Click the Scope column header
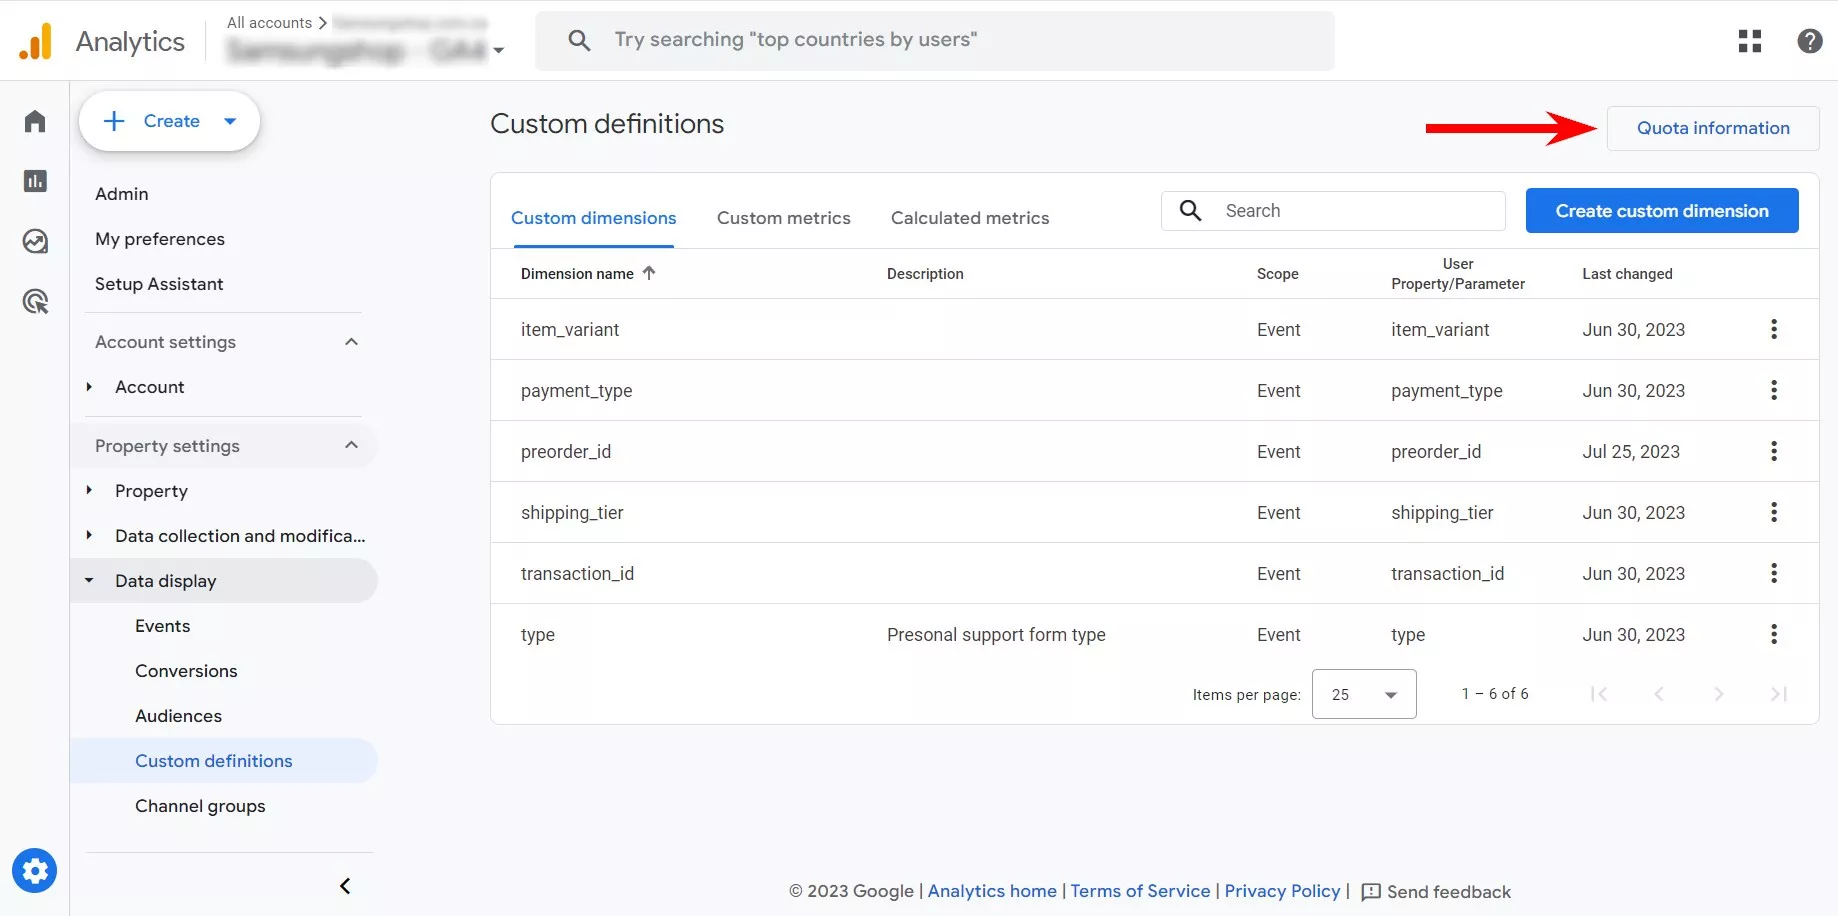 [1277, 274]
